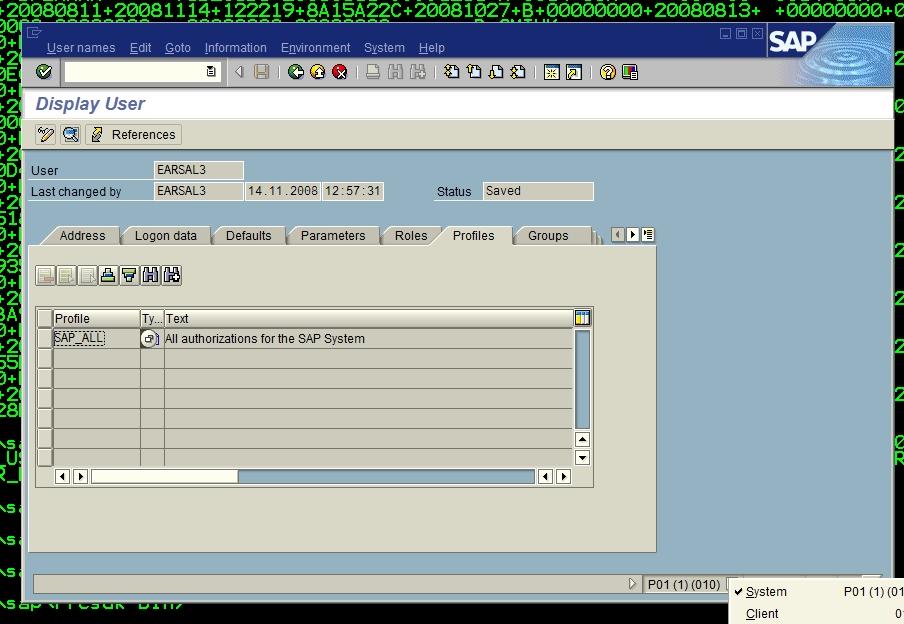Collapse the command field with the triangle
Screen dimensions: 904x624
[239, 72]
